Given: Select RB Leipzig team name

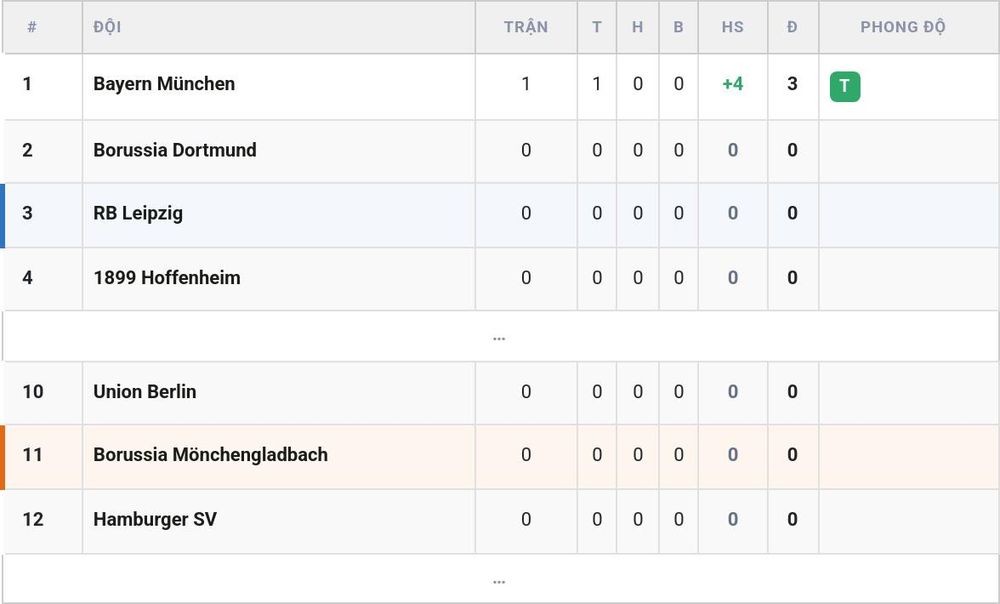Looking at the screenshot, I should tap(138, 213).
